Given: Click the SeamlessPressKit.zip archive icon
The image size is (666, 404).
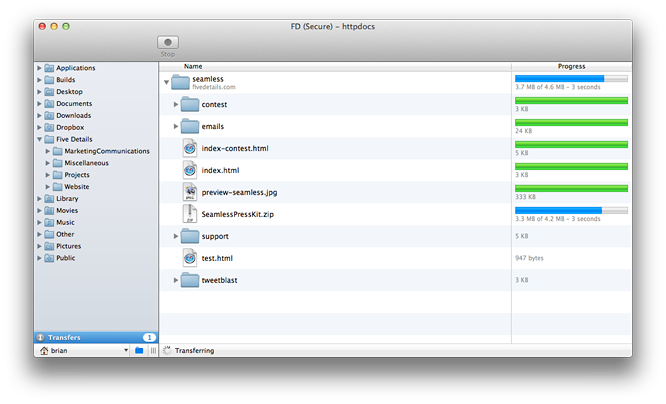Looking at the screenshot, I should [189, 214].
